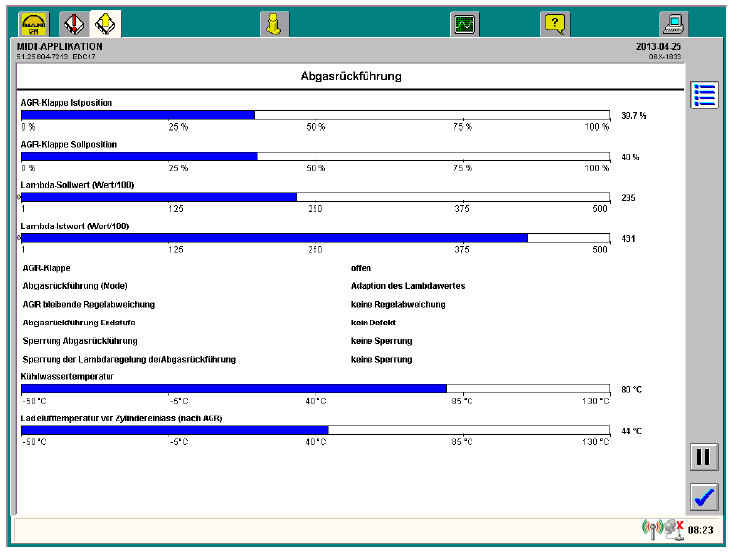Click the AGR-Klappe Istposition bar

315,115
